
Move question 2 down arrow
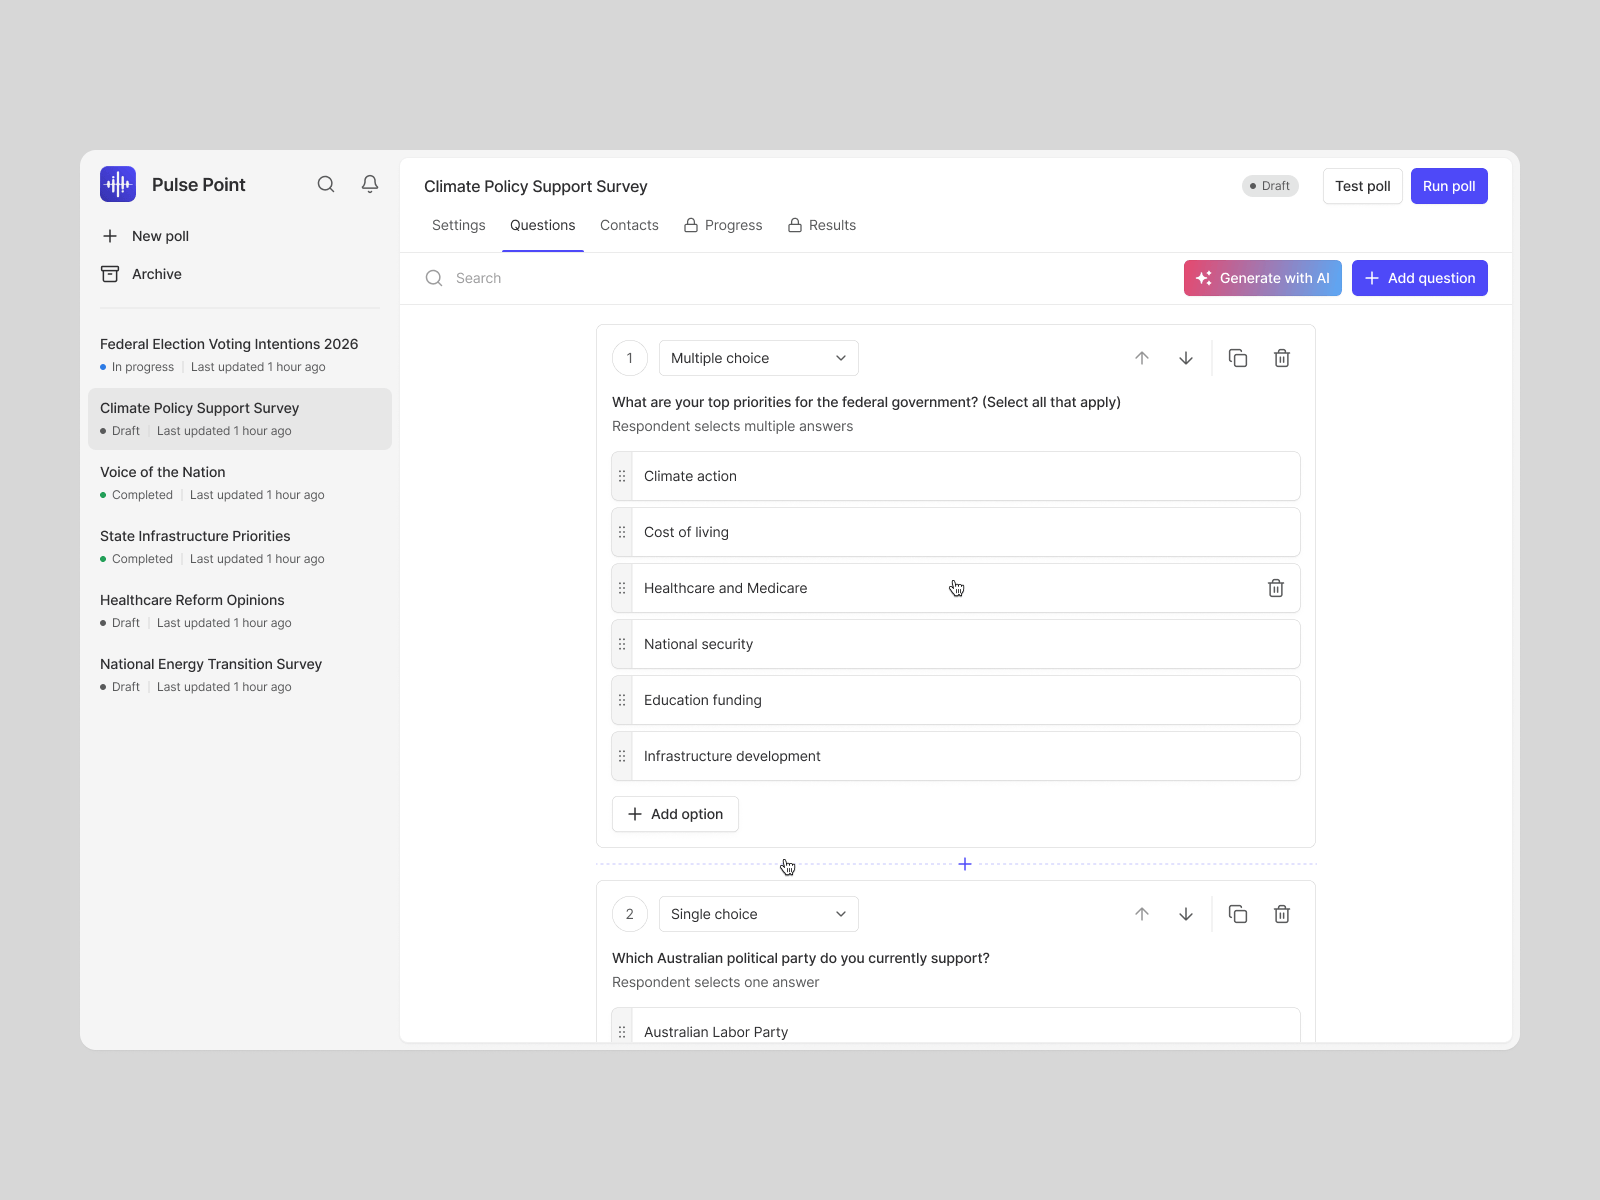click(1186, 914)
